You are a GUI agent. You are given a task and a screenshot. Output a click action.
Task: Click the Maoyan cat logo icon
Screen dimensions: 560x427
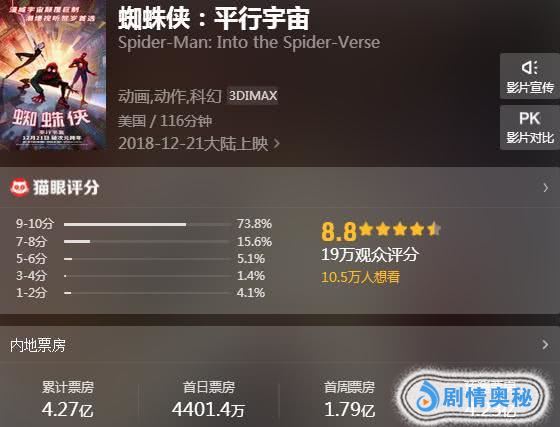[19, 187]
